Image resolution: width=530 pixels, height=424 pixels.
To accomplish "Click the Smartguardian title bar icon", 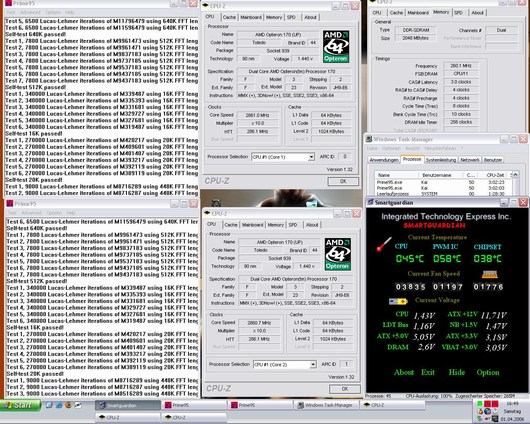I will pyautogui.click(x=370, y=202).
